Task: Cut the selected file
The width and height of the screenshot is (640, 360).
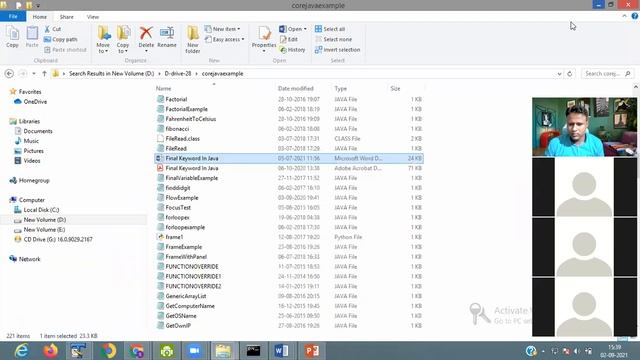Action: pyautogui.click(x=53, y=29)
